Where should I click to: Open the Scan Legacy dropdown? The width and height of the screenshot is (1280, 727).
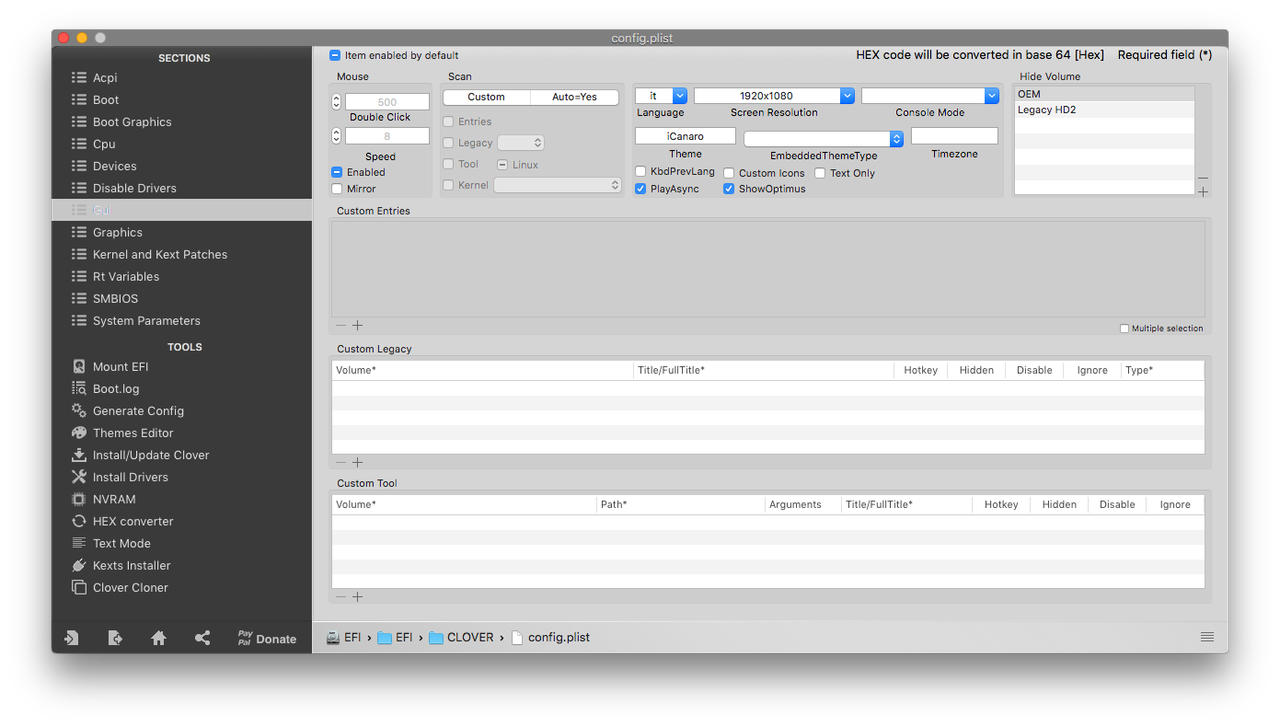(520, 143)
